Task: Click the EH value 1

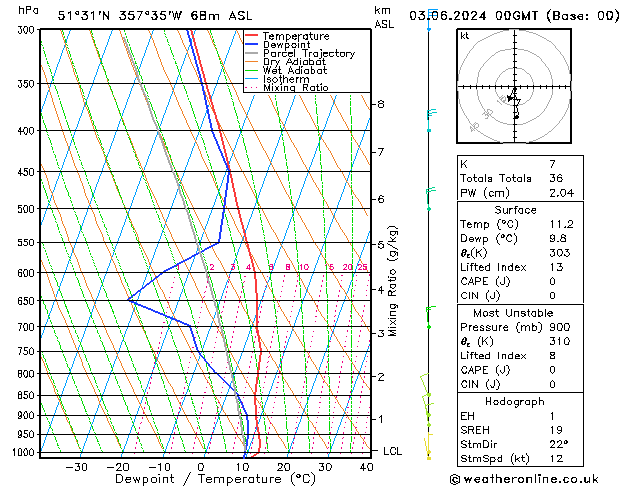Action: coord(552,416)
